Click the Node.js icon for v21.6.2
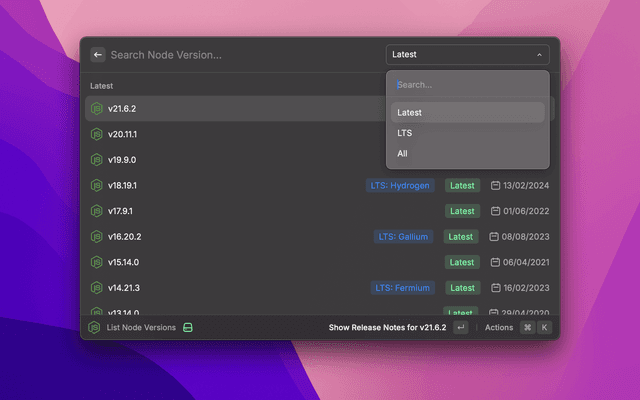The height and width of the screenshot is (400, 640). click(x=97, y=108)
